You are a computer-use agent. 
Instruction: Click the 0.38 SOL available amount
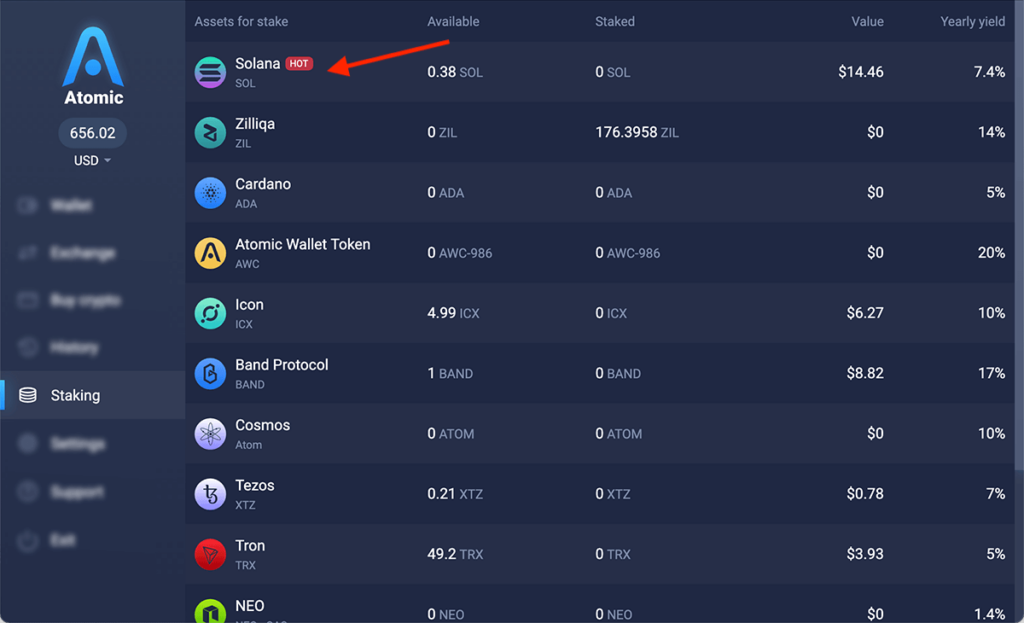(455, 72)
